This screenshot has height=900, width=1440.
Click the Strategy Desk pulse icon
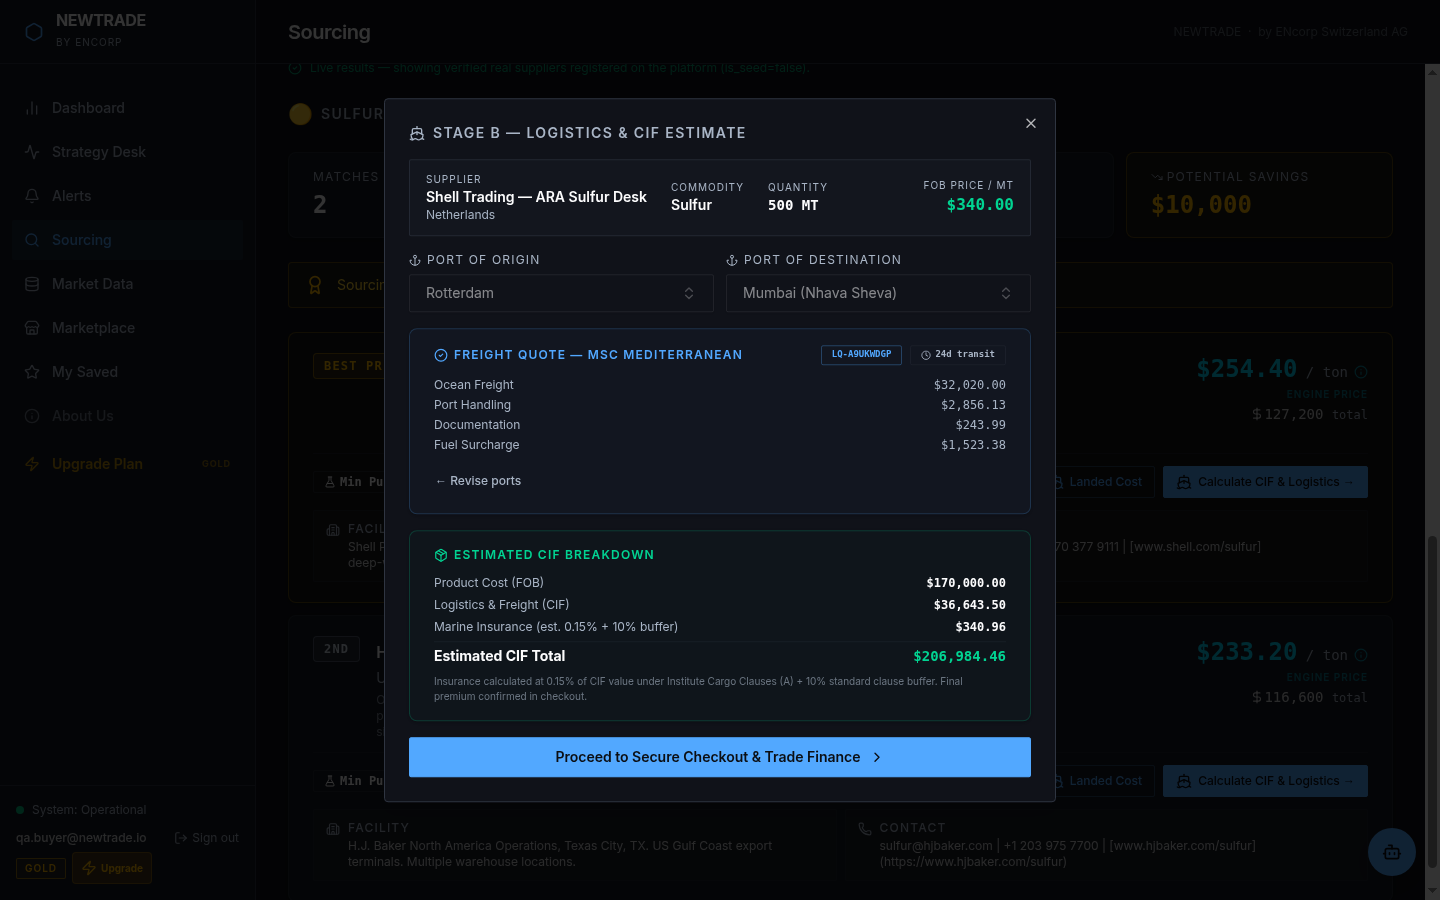(x=32, y=152)
